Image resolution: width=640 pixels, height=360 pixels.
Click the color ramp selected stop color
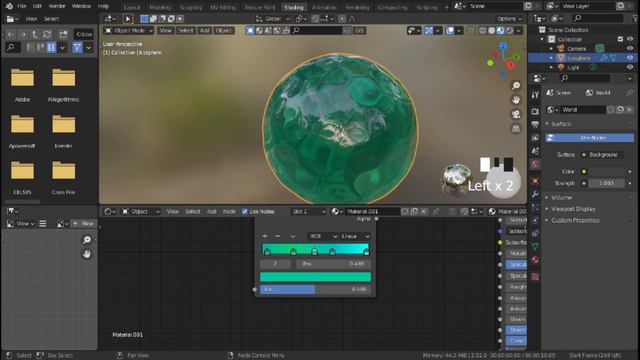316,277
